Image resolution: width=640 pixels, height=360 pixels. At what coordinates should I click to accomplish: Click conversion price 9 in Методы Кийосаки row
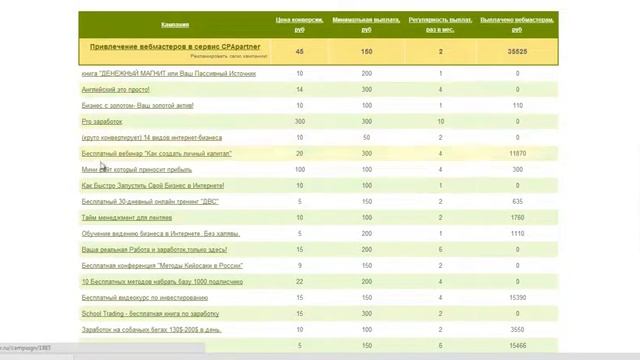[300, 266]
